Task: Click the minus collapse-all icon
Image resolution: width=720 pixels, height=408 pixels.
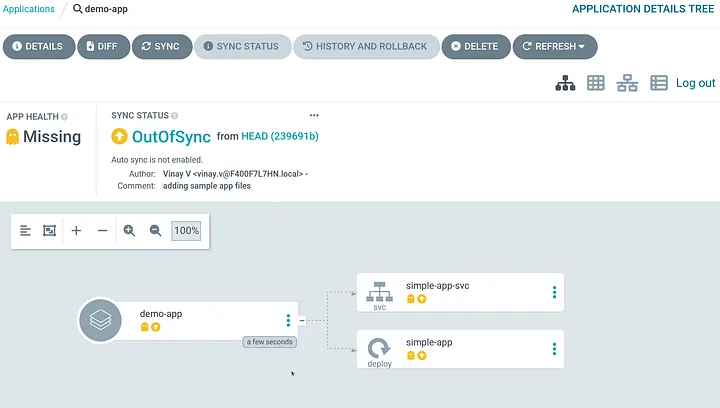Action: (102, 230)
